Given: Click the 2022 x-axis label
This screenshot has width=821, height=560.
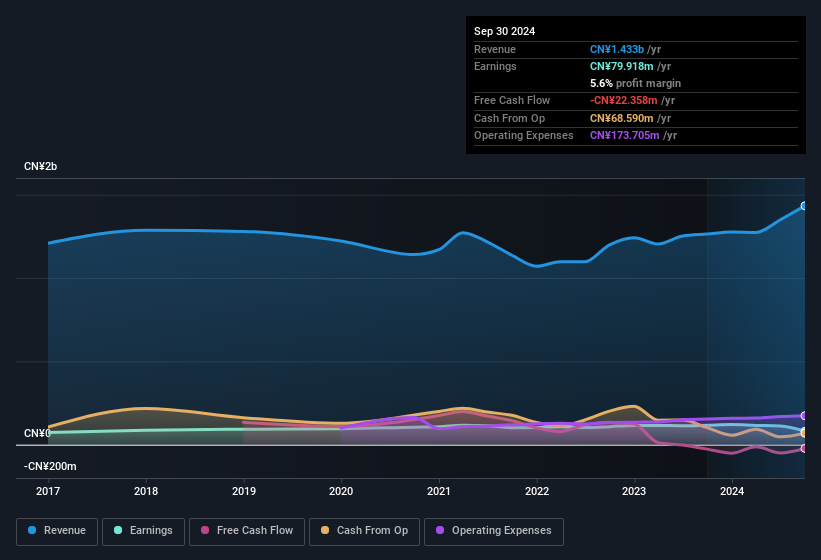Looking at the screenshot, I should coord(537,491).
